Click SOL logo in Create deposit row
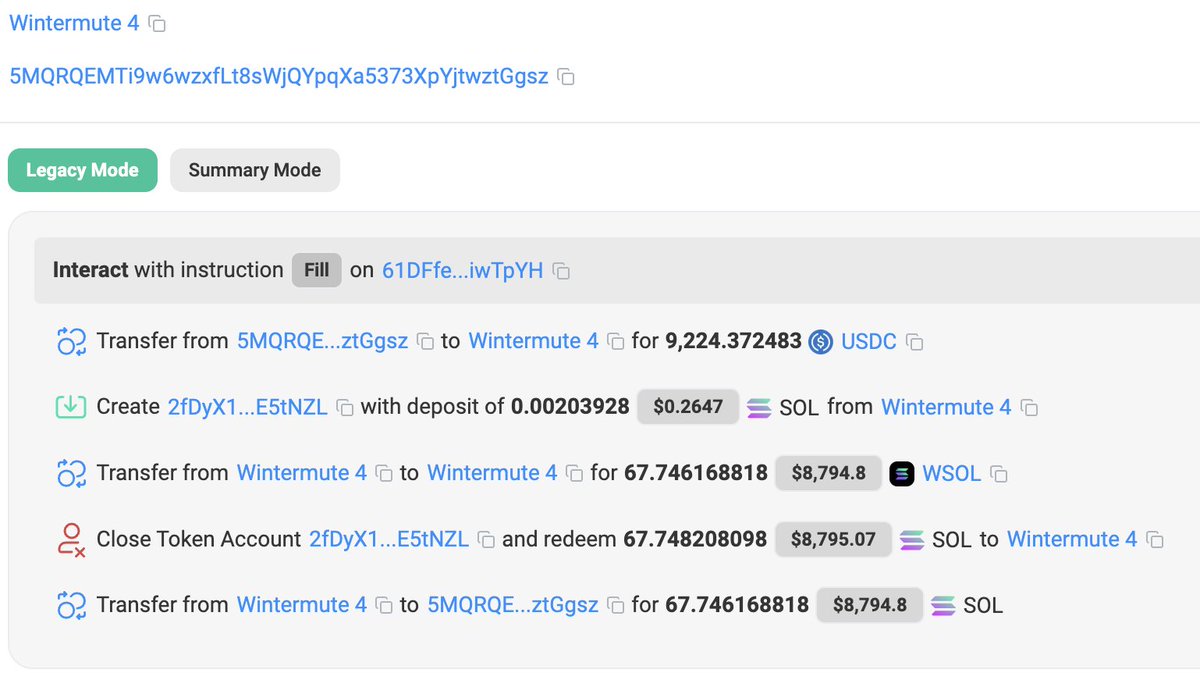 point(759,408)
